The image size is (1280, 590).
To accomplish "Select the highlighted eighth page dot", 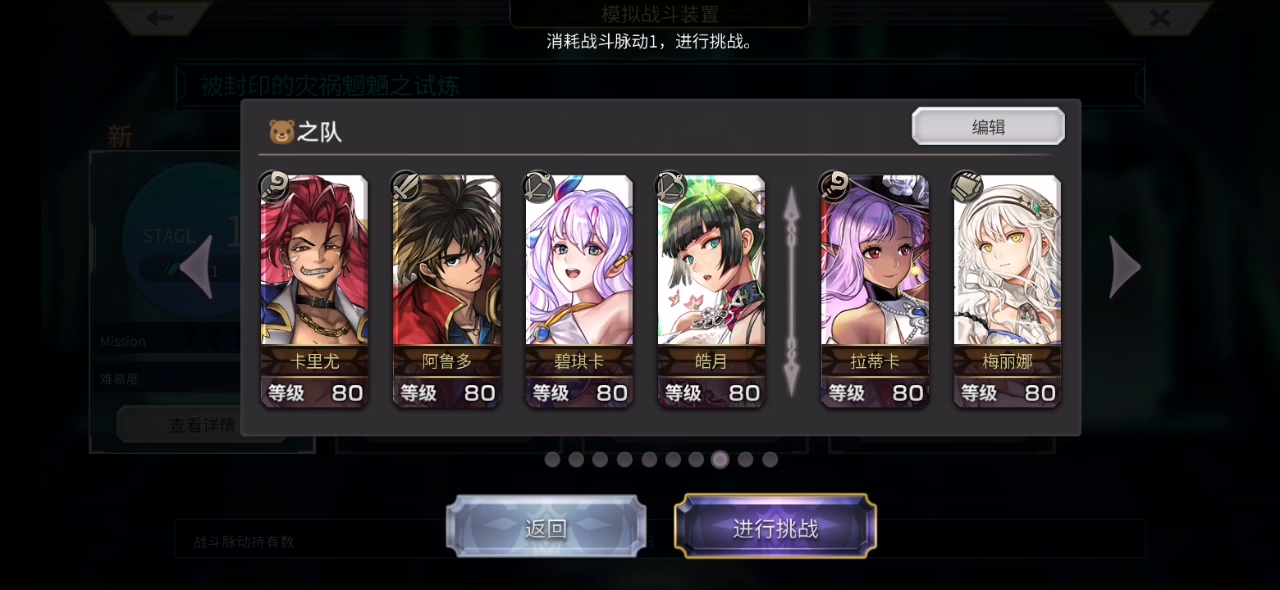I will click(720, 459).
